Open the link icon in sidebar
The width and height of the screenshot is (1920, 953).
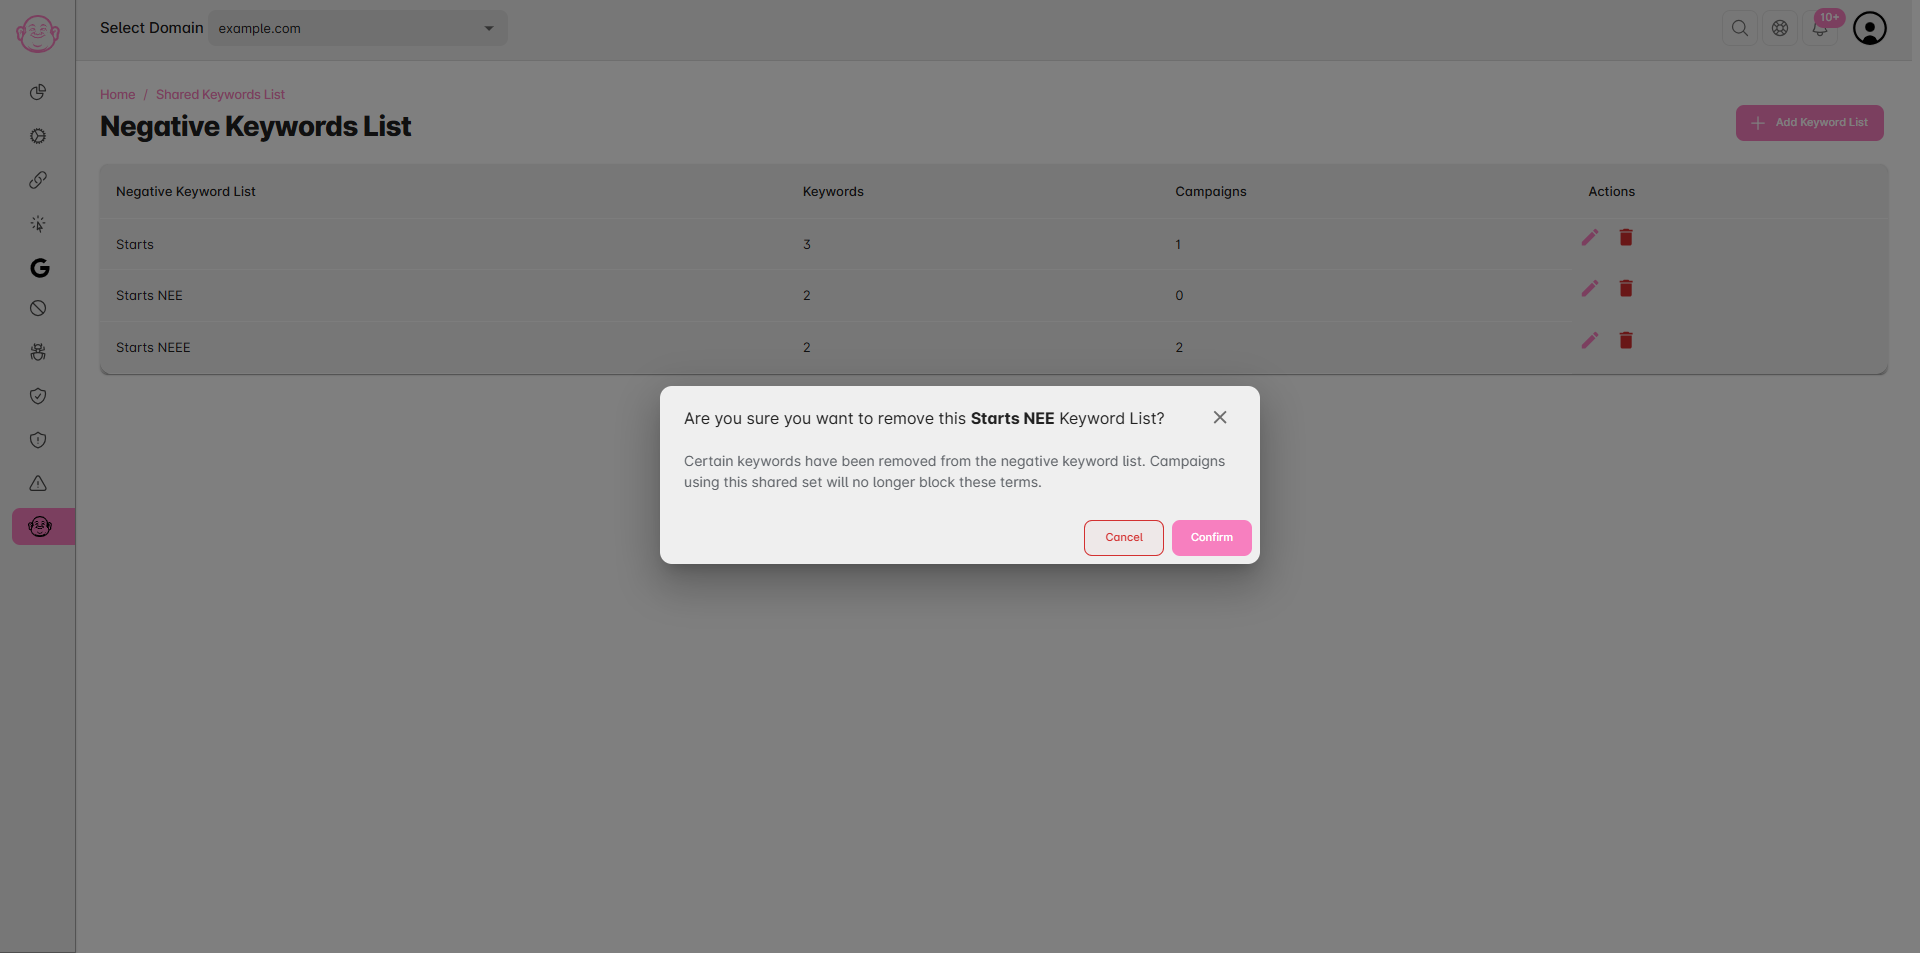(38, 180)
